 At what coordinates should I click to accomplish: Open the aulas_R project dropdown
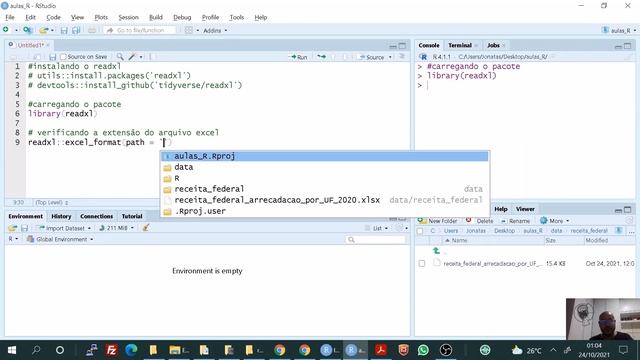619,31
